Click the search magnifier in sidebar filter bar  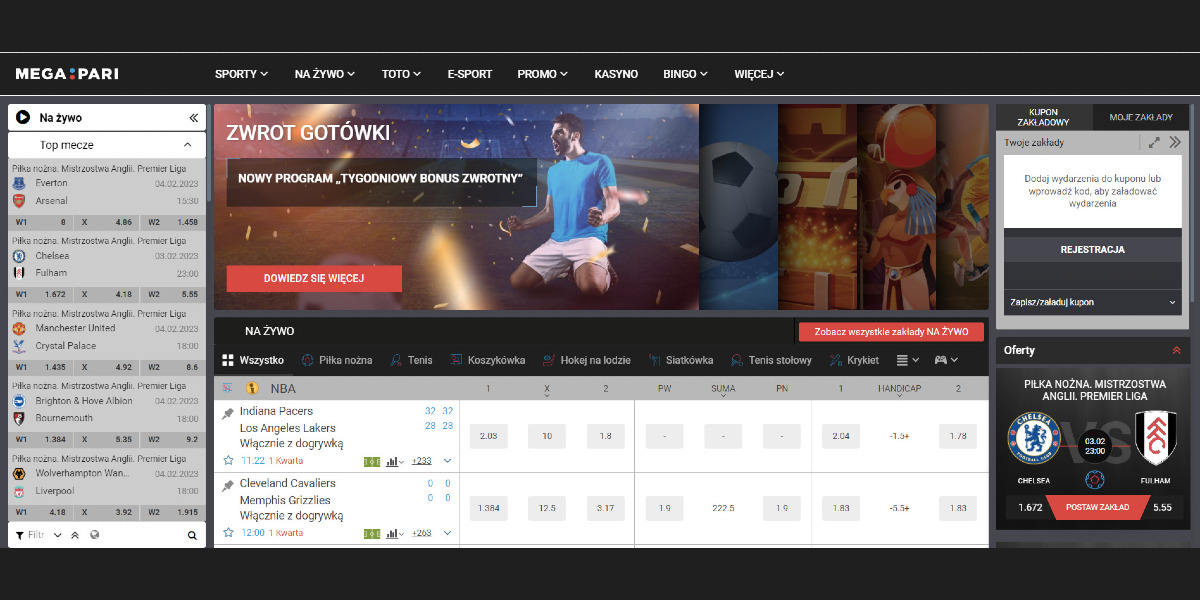pos(192,536)
